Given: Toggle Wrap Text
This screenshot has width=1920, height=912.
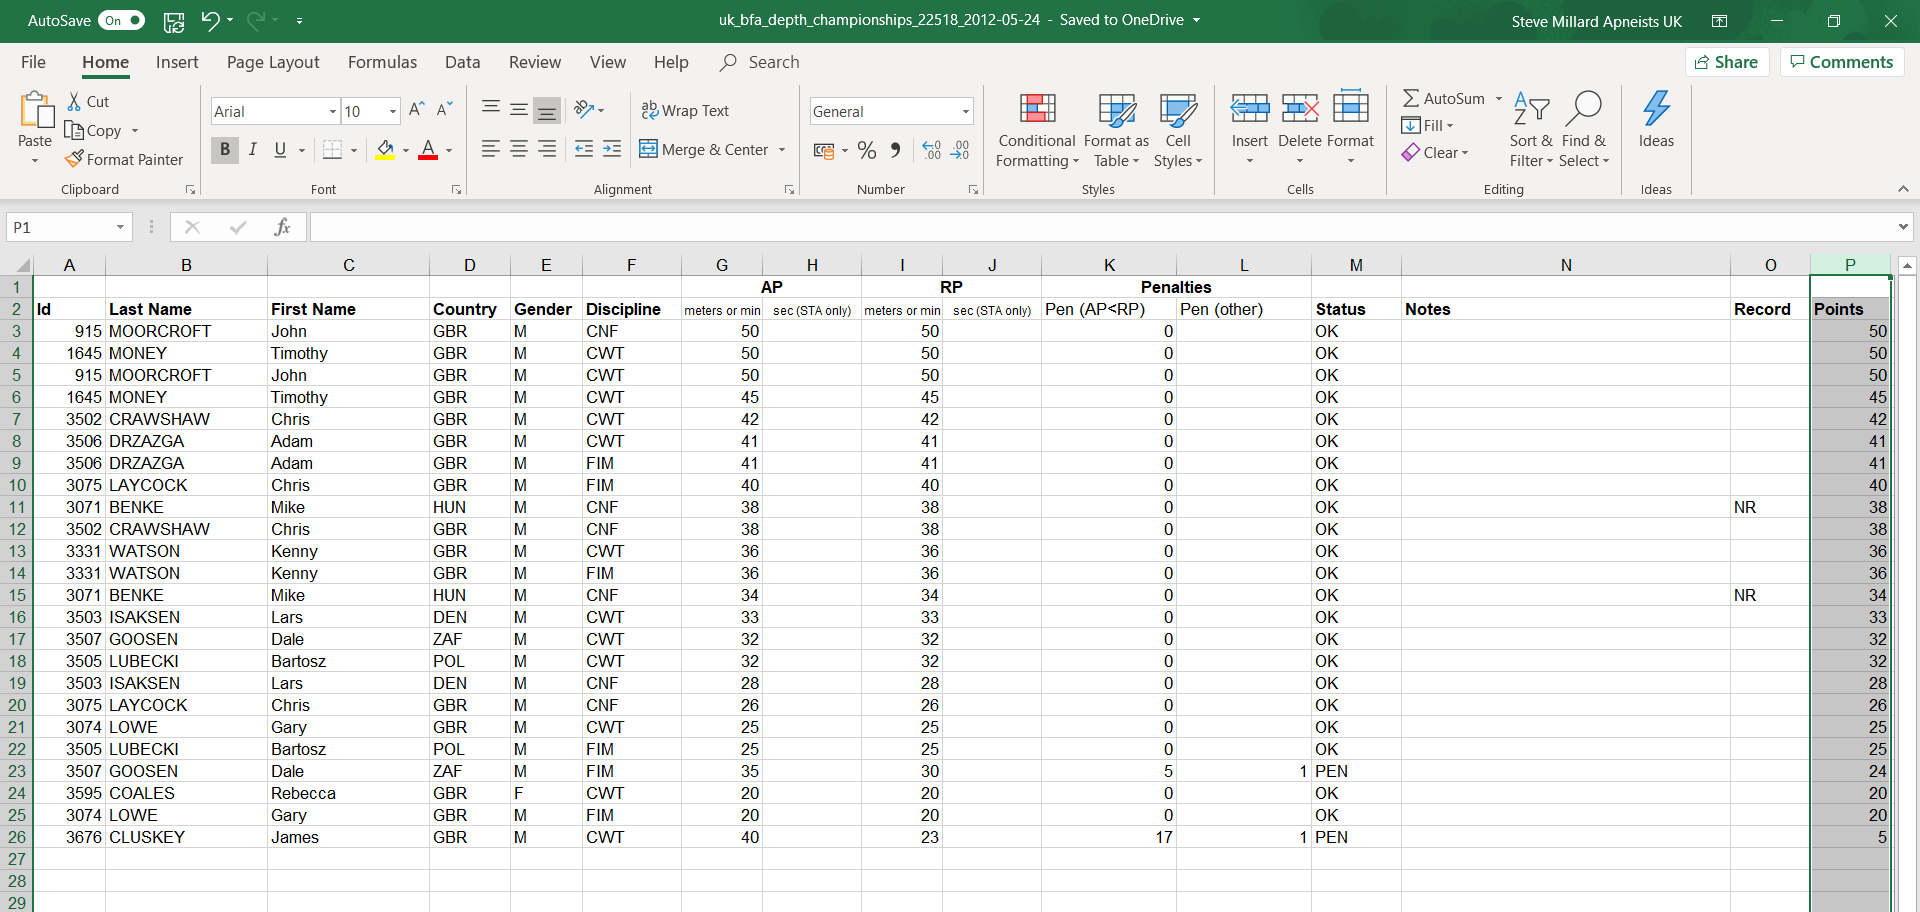Looking at the screenshot, I should (x=685, y=110).
